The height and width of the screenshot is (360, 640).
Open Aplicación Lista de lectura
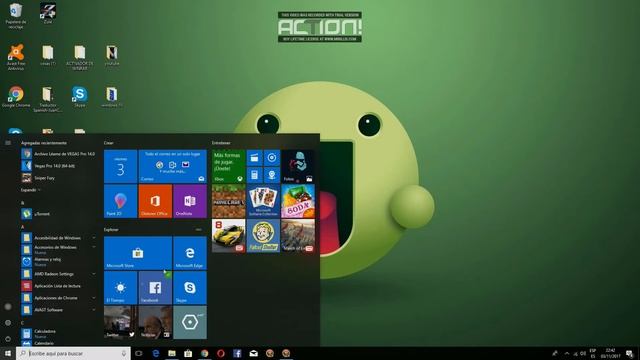58,286
